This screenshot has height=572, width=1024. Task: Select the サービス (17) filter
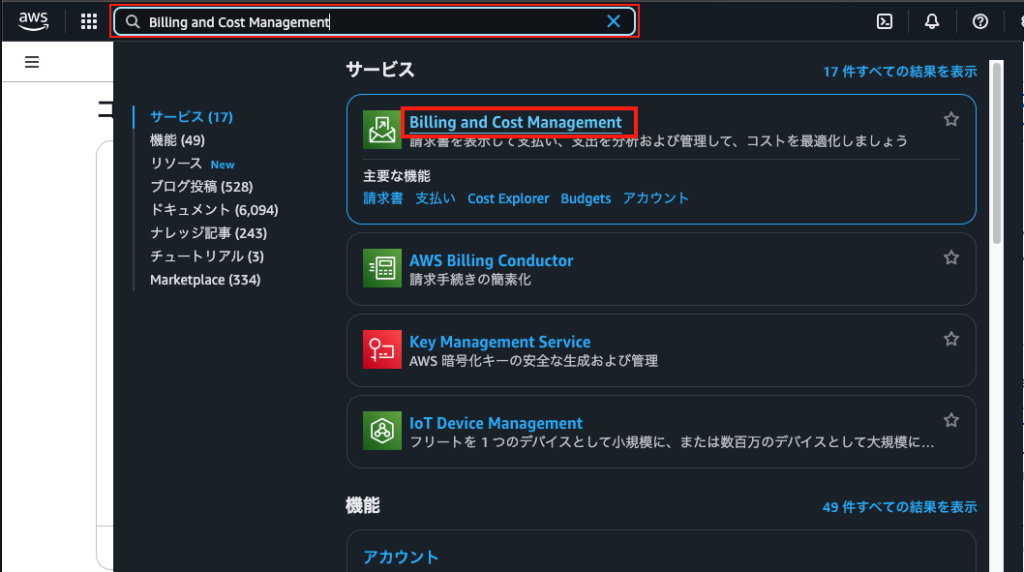(x=191, y=117)
